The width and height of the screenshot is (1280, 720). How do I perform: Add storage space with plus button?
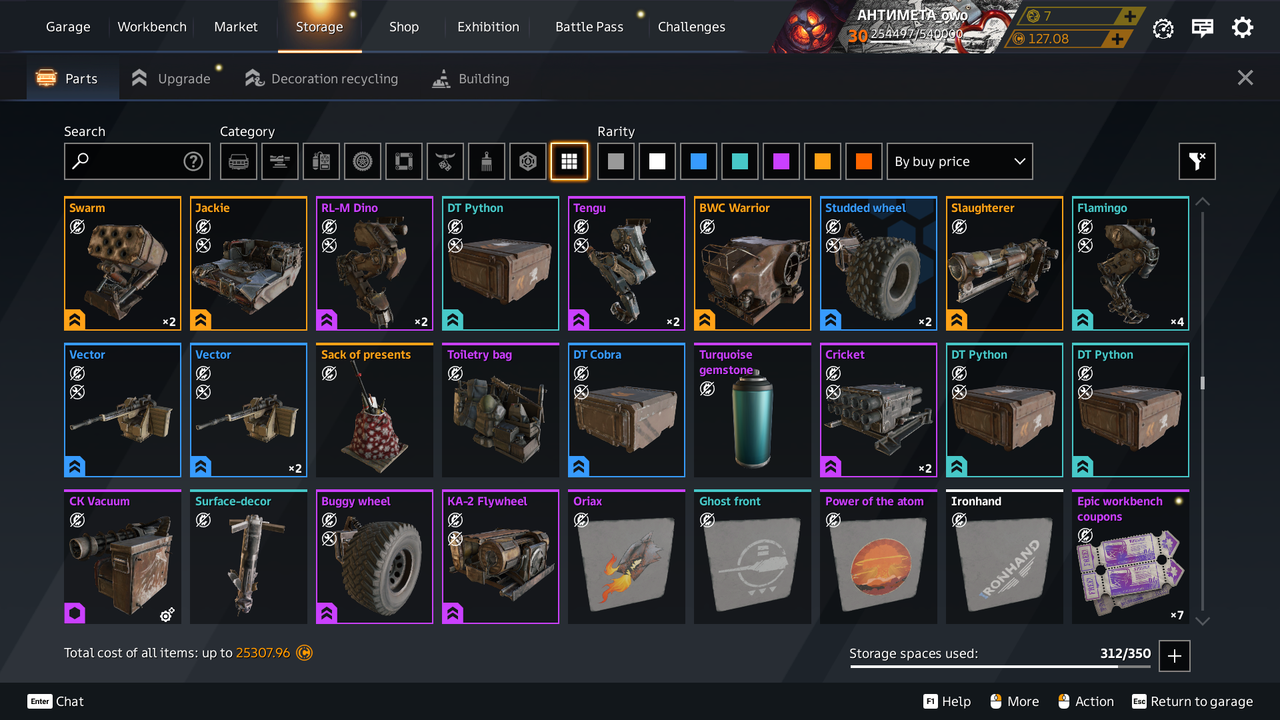click(x=1174, y=656)
